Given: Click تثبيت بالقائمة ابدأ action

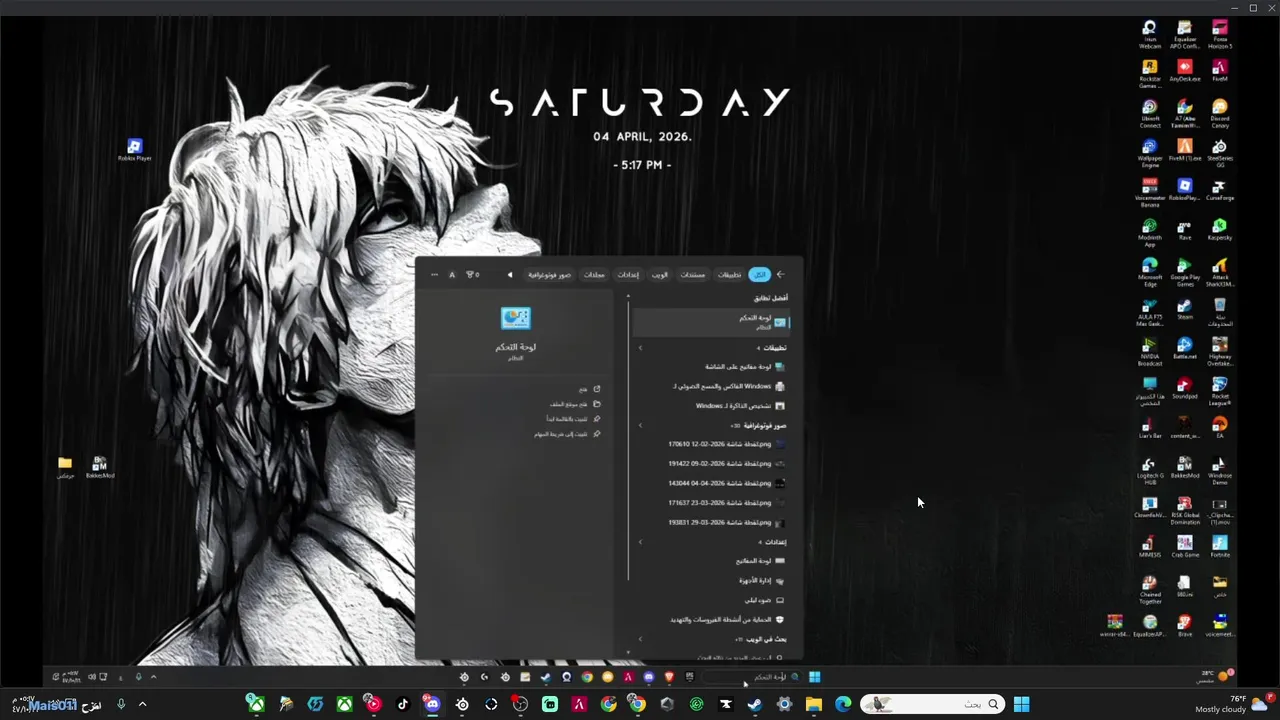Looking at the screenshot, I should tap(573, 419).
